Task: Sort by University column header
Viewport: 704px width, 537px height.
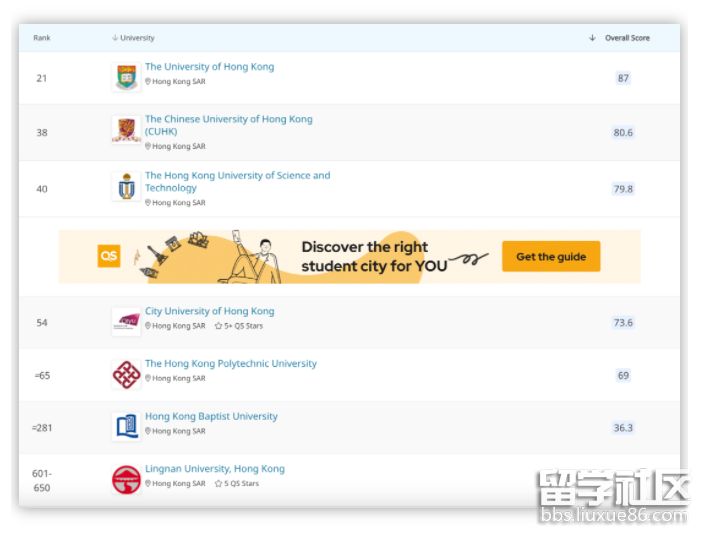Action: [x=135, y=38]
